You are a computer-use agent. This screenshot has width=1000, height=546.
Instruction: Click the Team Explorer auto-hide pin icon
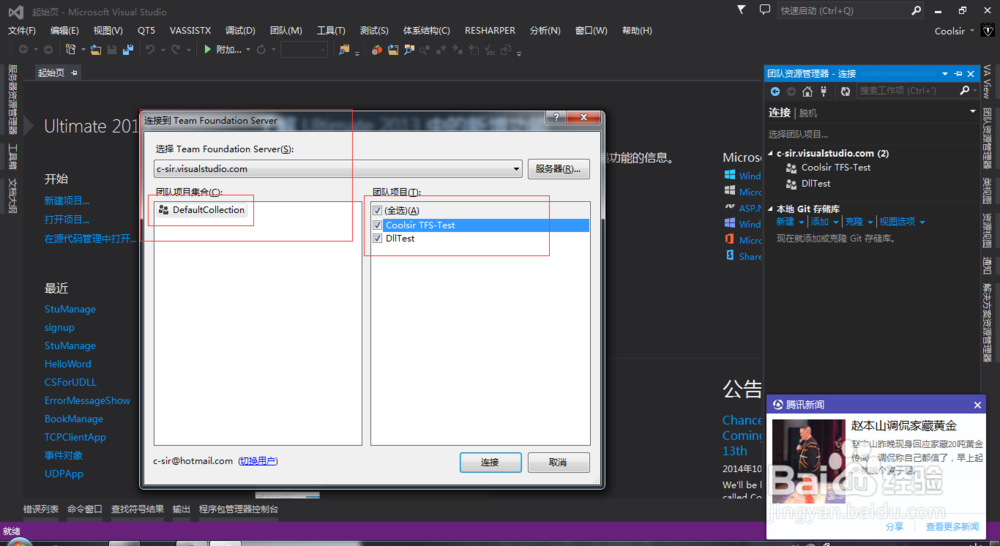pos(958,74)
